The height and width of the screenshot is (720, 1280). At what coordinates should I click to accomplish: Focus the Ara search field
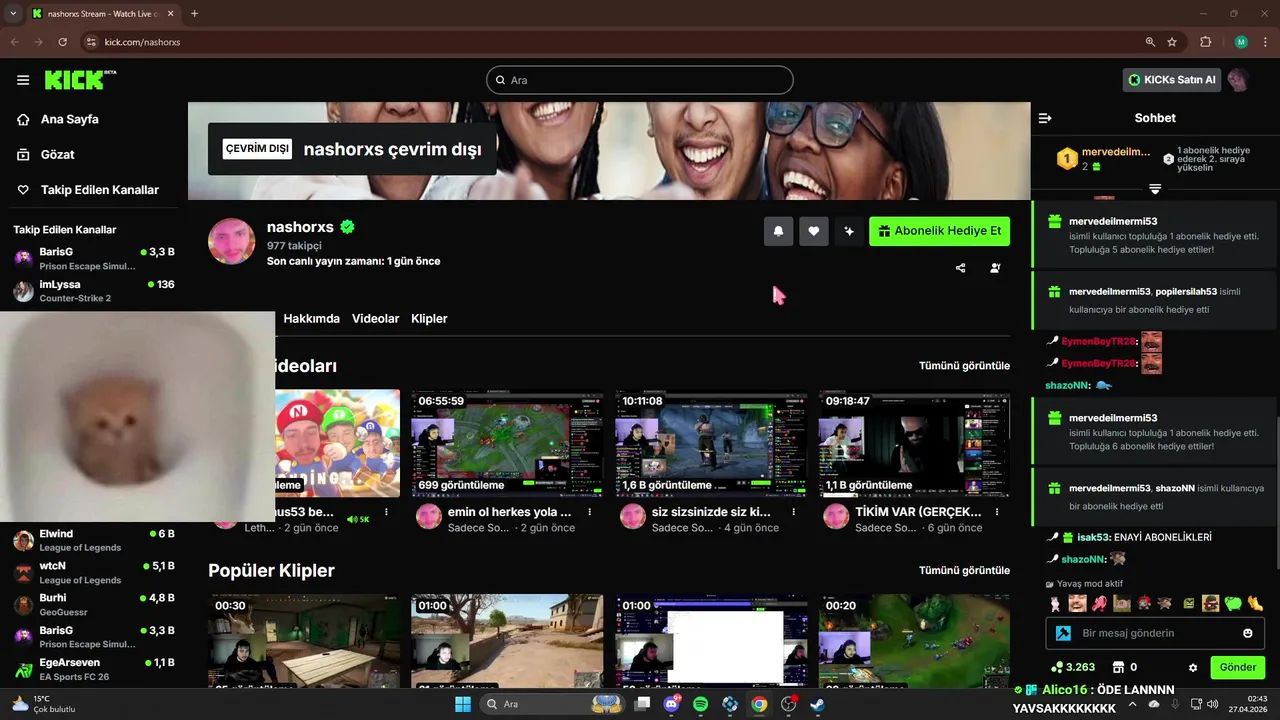(x=640, y=80)
